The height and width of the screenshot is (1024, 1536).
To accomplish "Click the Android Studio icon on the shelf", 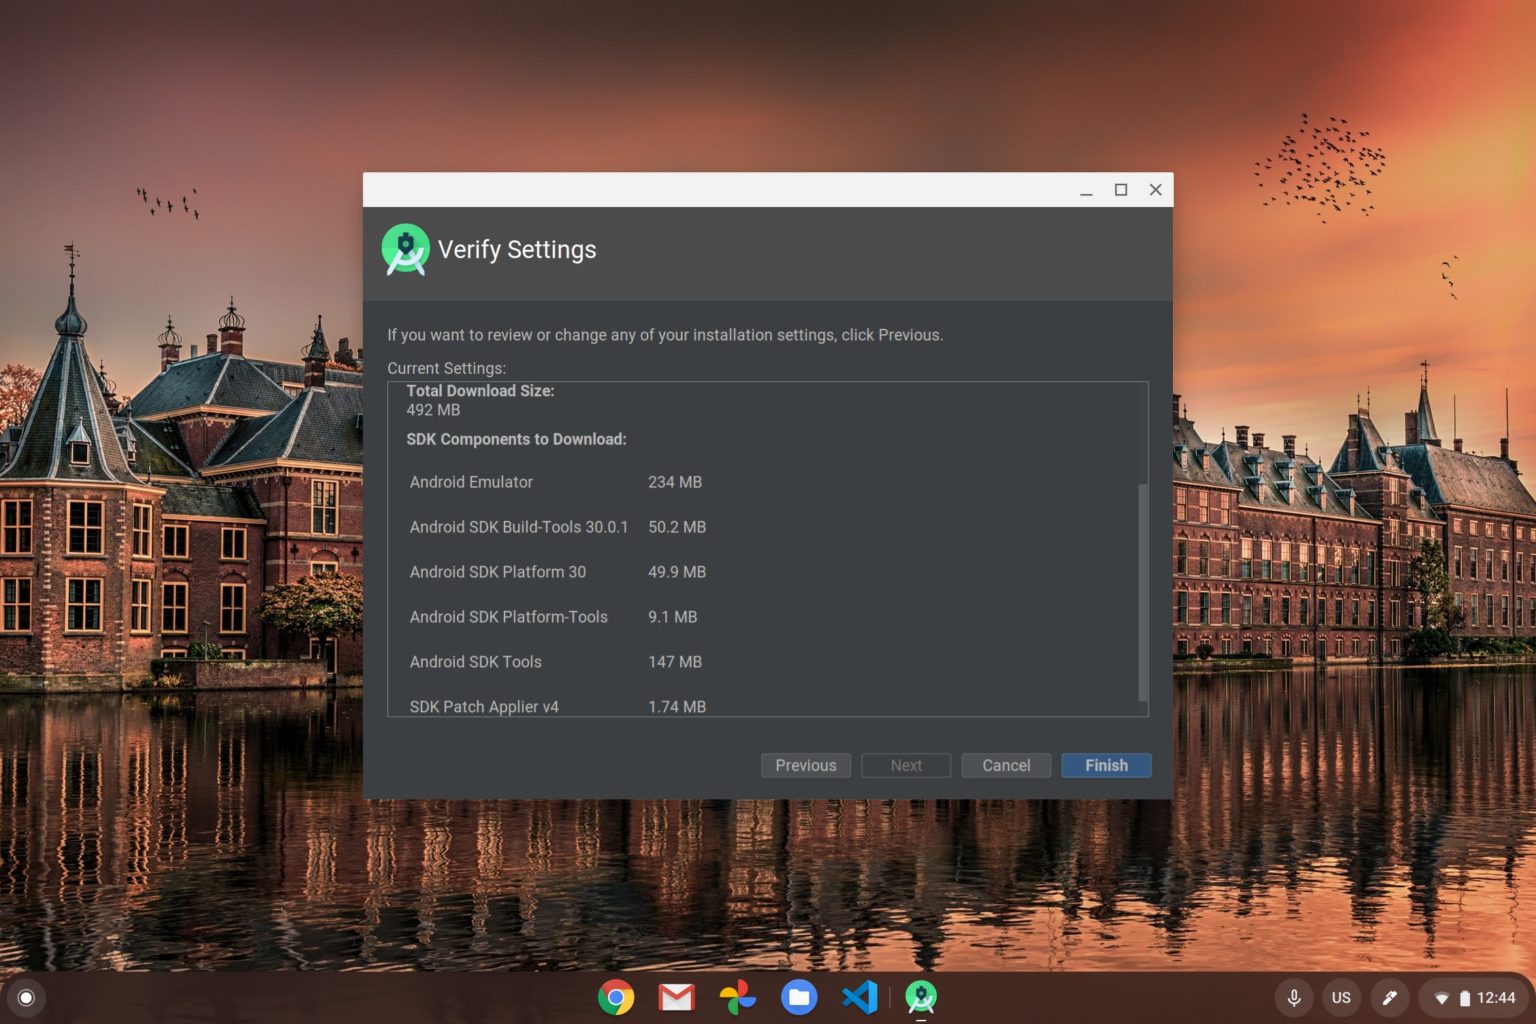I will click(x=921, y=997).
